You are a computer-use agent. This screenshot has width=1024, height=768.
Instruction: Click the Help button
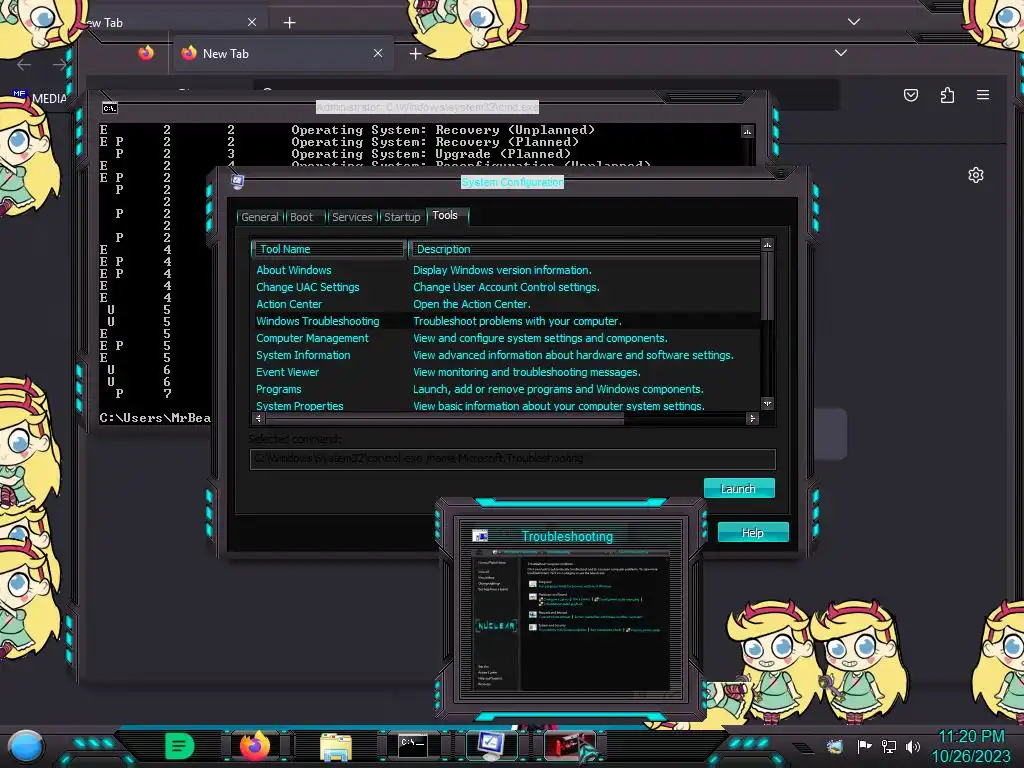coord(752,532)
